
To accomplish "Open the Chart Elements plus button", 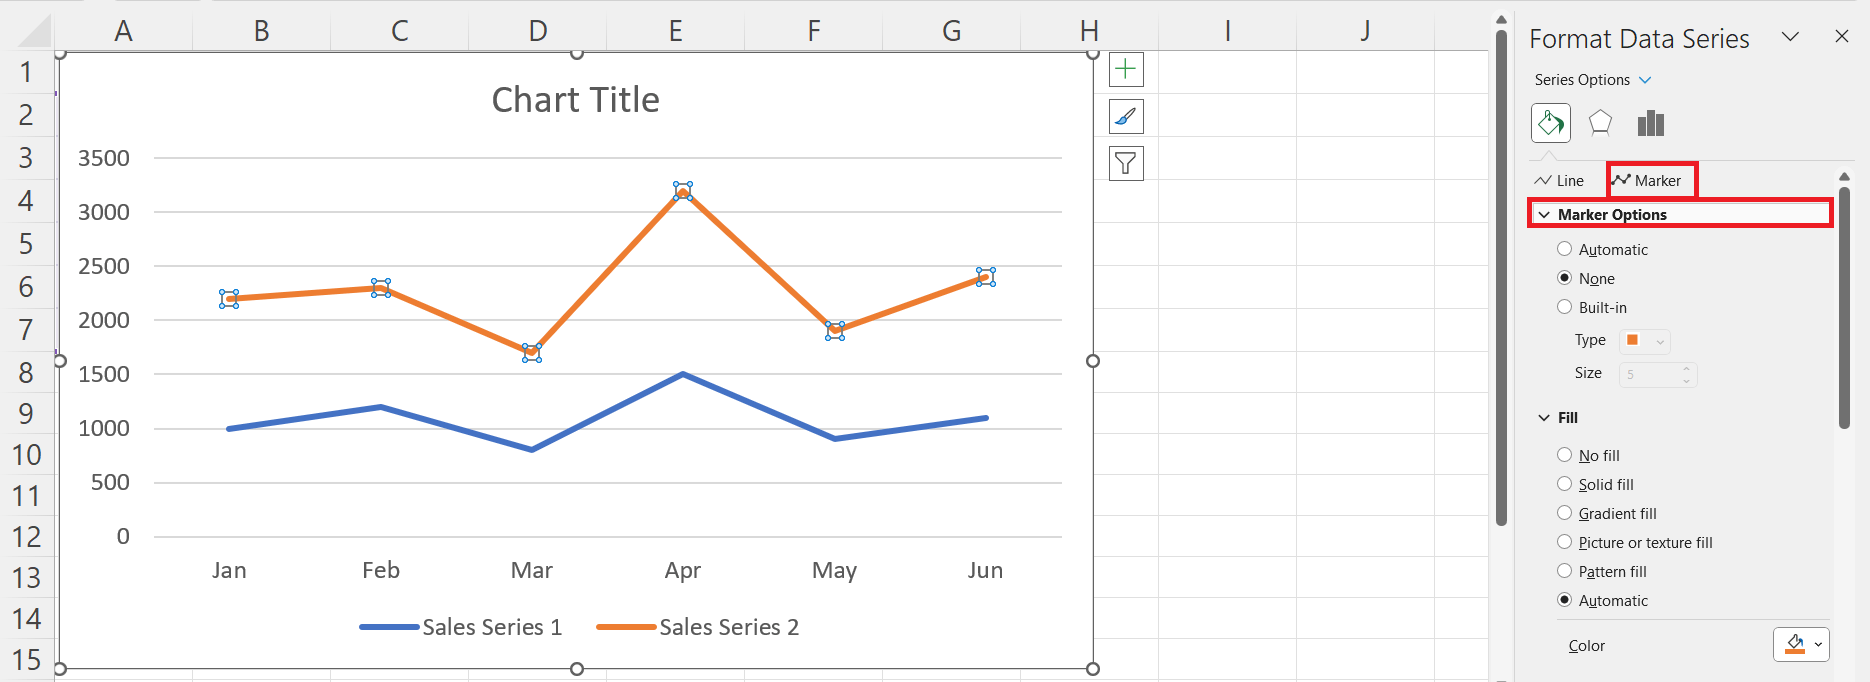I will (1126, 70).
